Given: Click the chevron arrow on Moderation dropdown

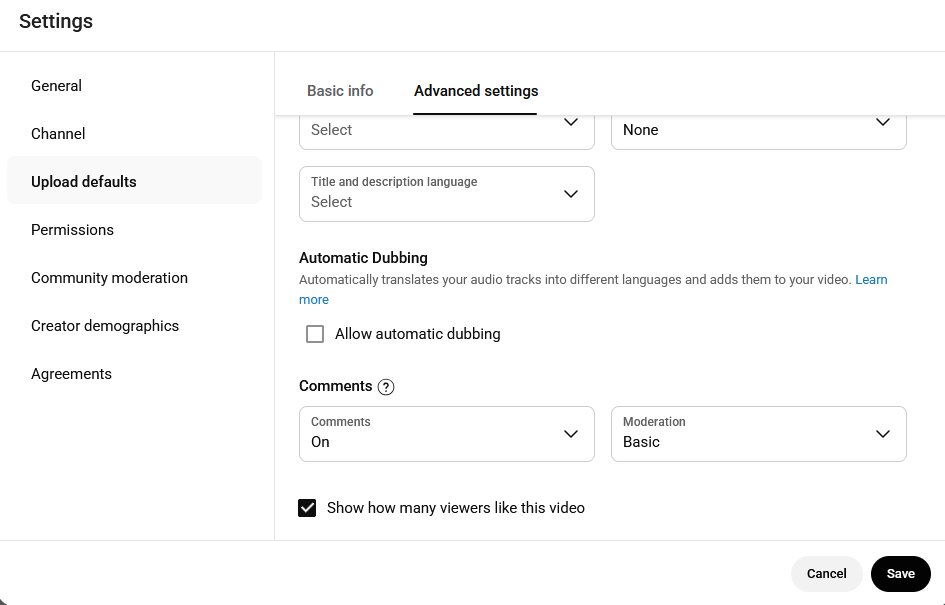Looking at the screenshot, I should pos(883,434).
